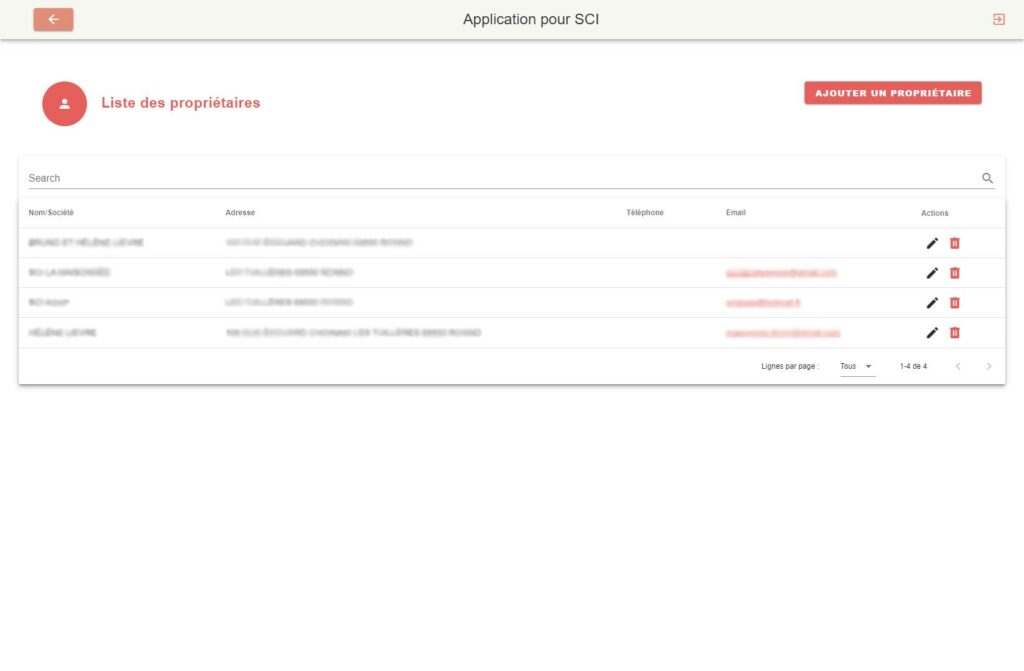
Task: Click Ajouter un propriétaire button
Action: coord(892,93)
